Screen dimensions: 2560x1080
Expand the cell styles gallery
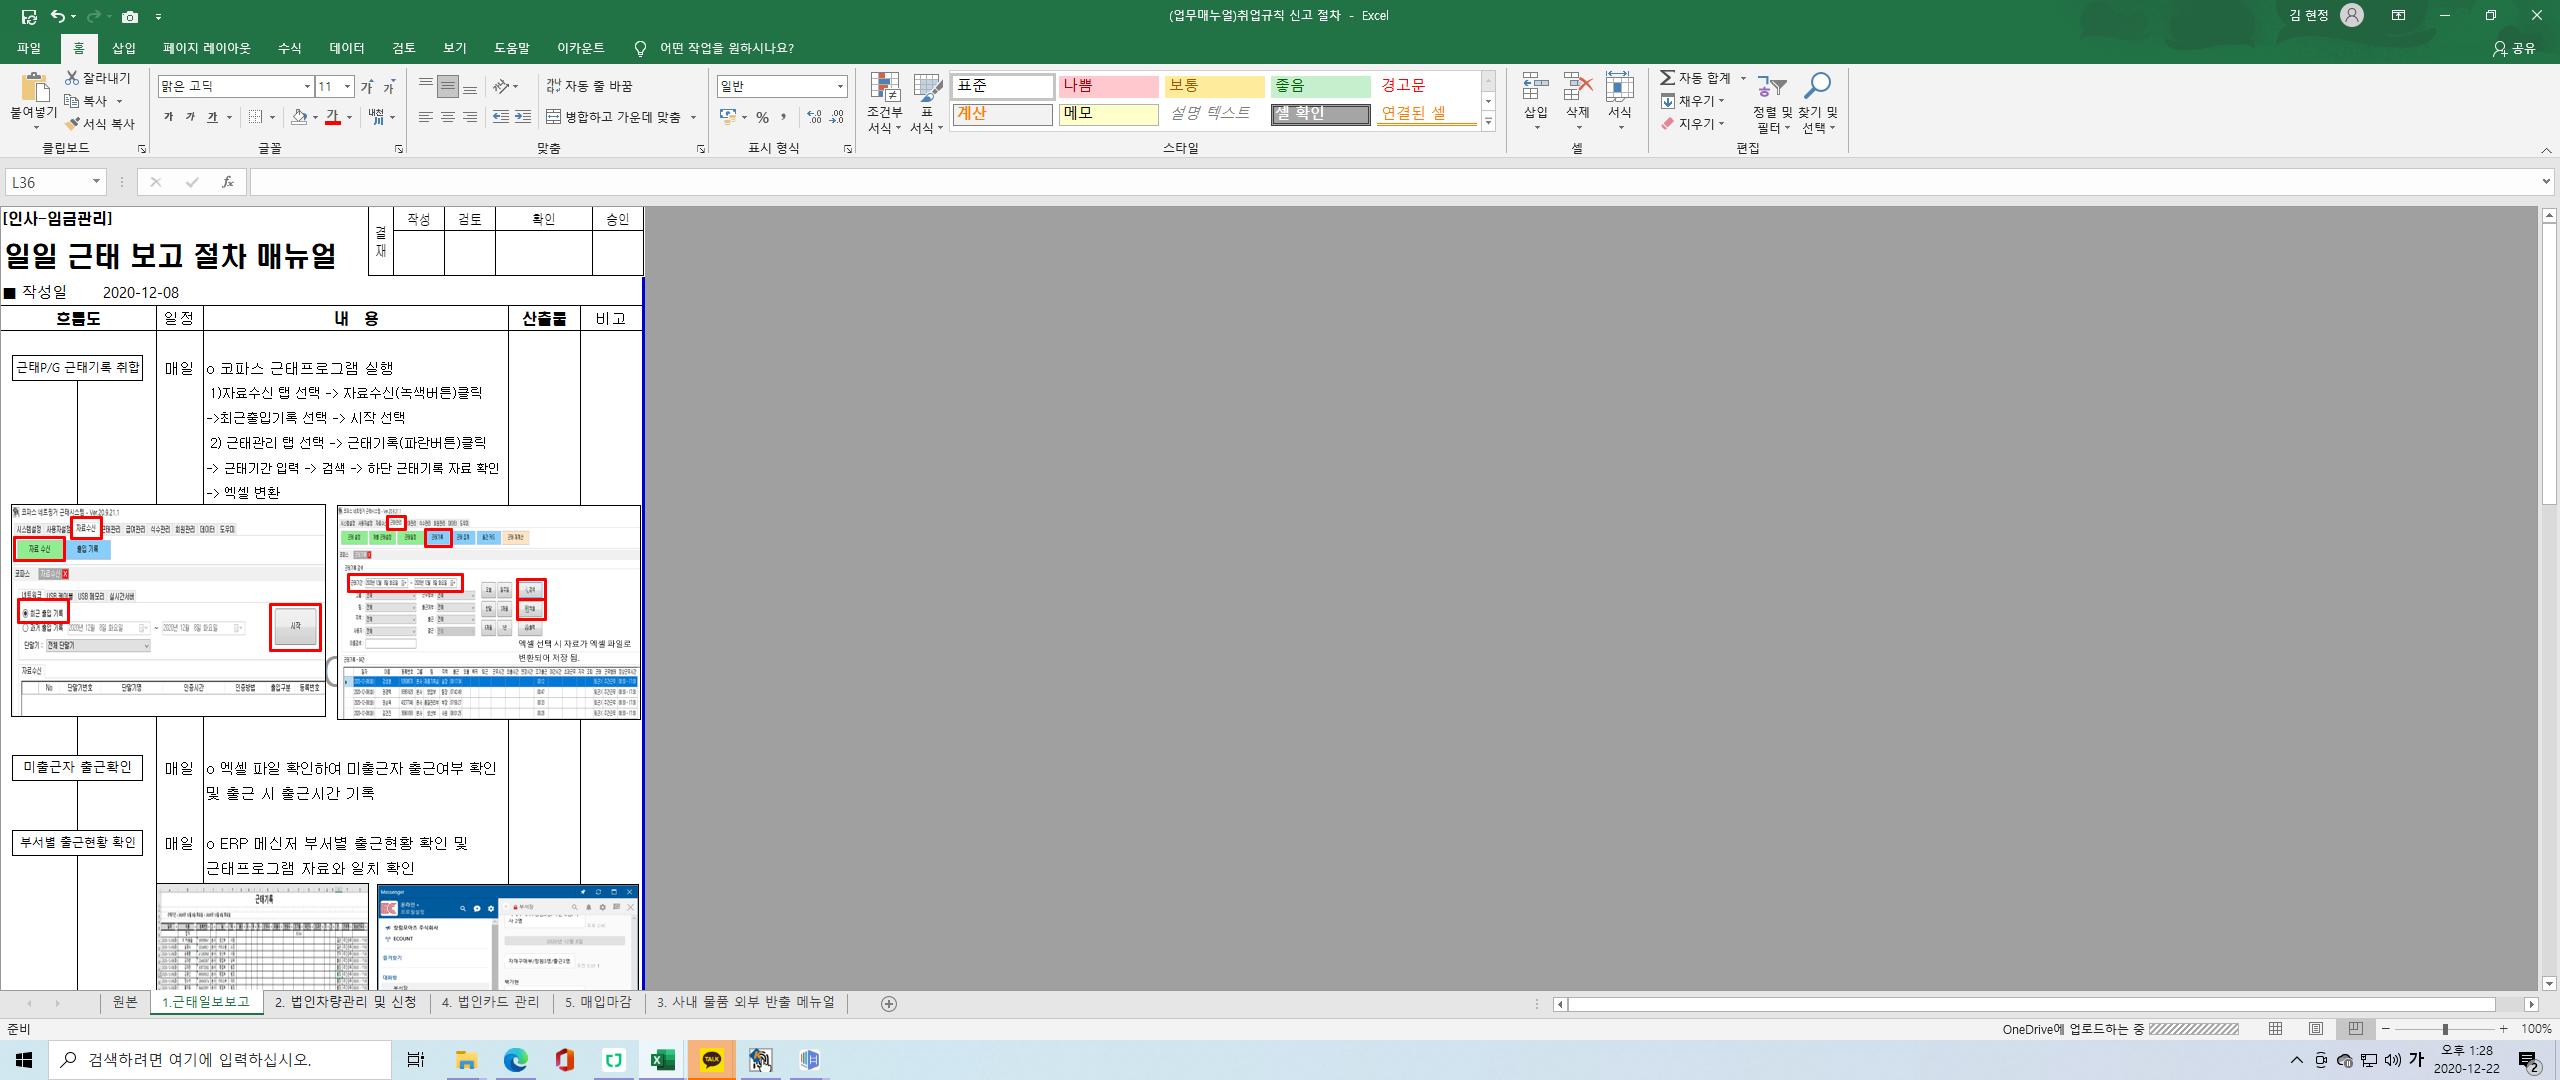tap(1488, 122)
